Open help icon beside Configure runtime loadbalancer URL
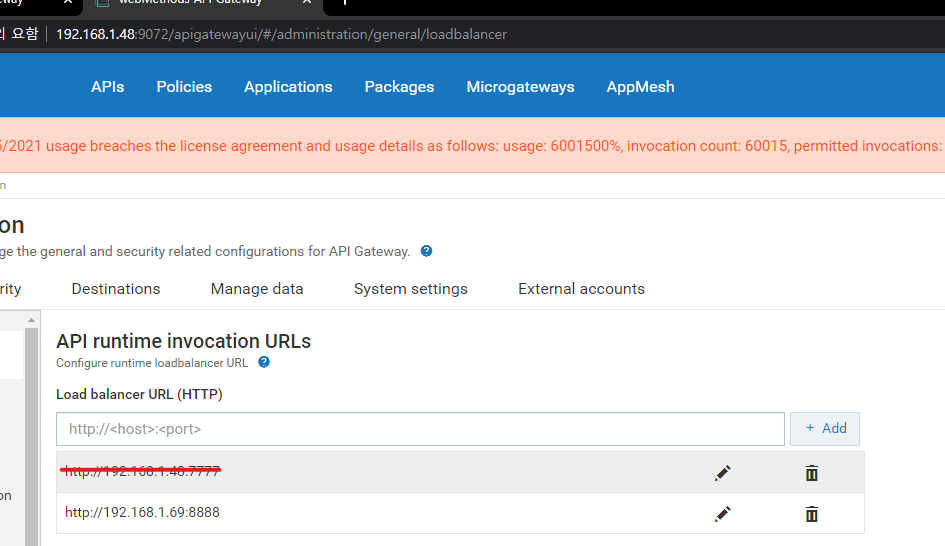This screenshot has width=945, height=546. (x=264, y=363)
